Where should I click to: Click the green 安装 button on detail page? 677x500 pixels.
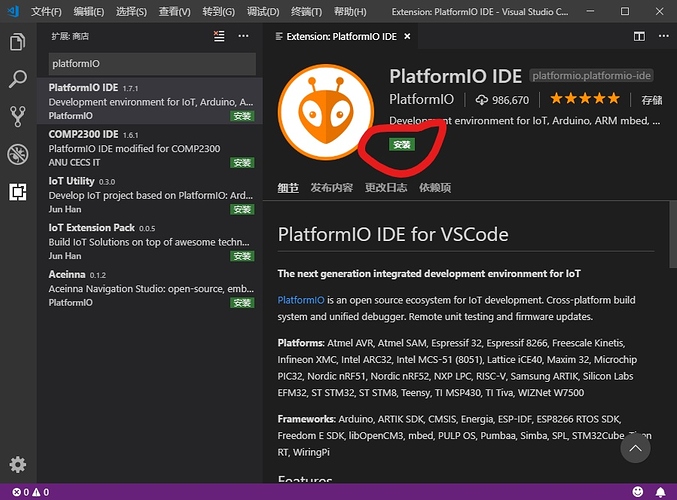[402, 145]
